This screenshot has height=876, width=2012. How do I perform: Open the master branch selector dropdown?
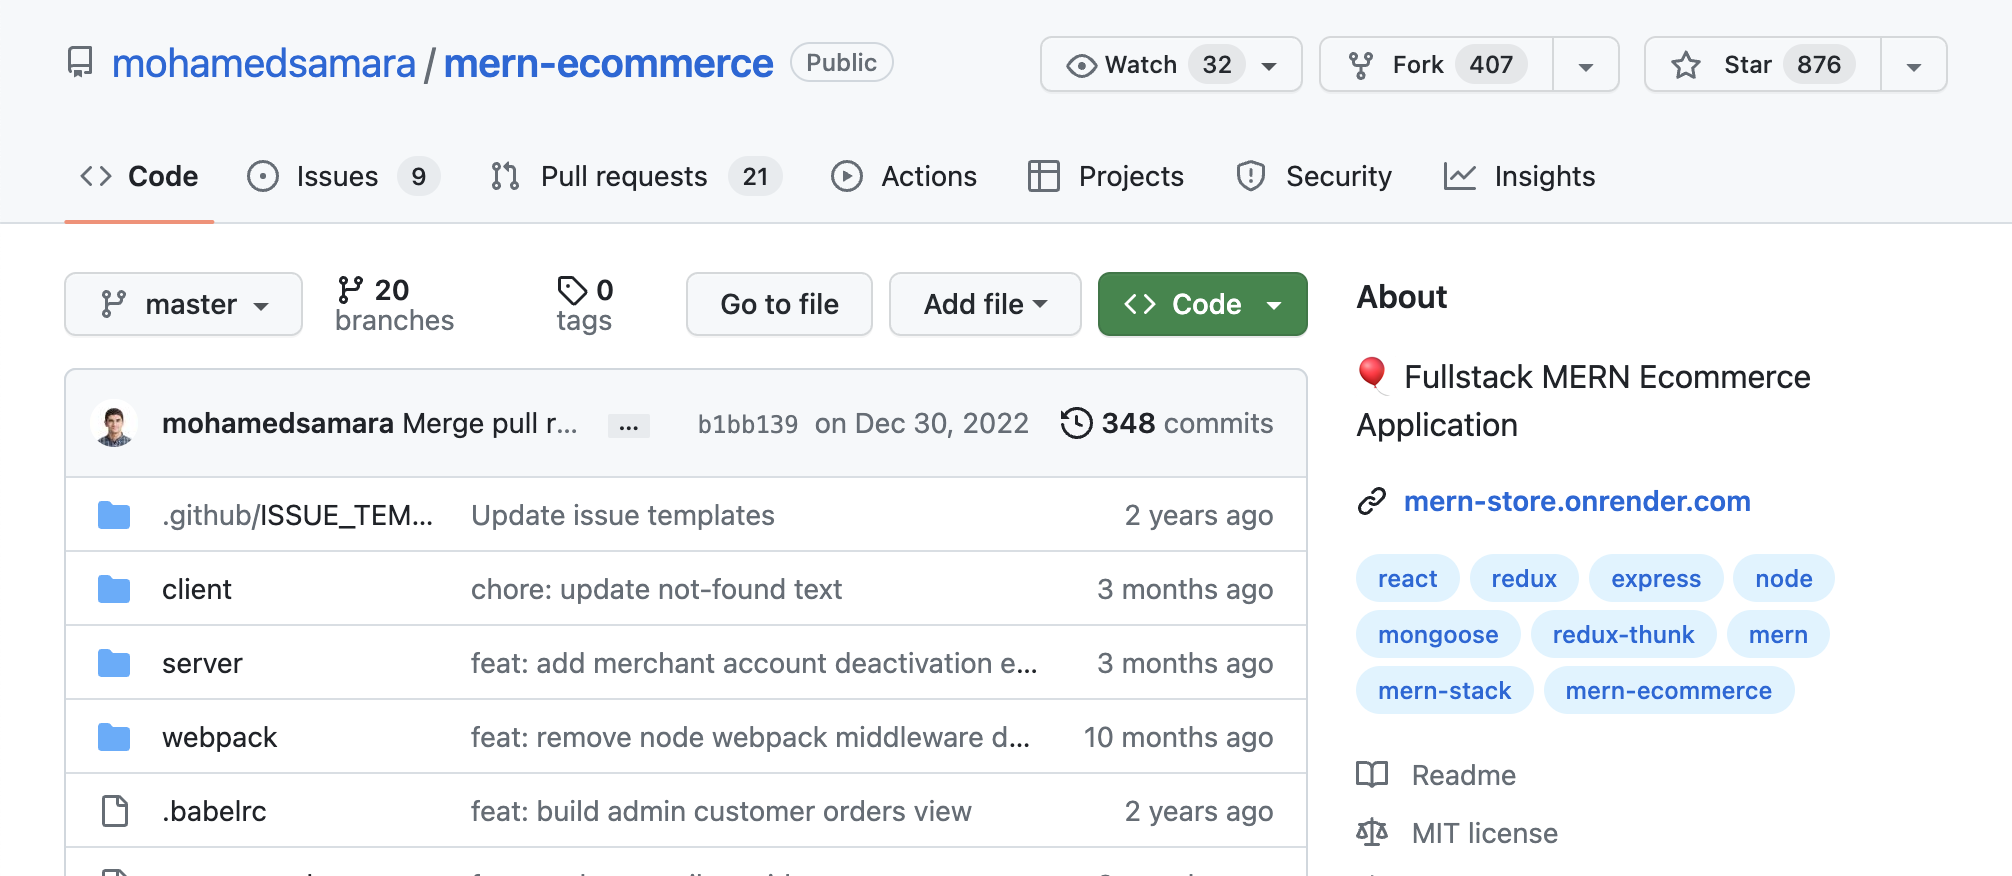pos(184,304)
